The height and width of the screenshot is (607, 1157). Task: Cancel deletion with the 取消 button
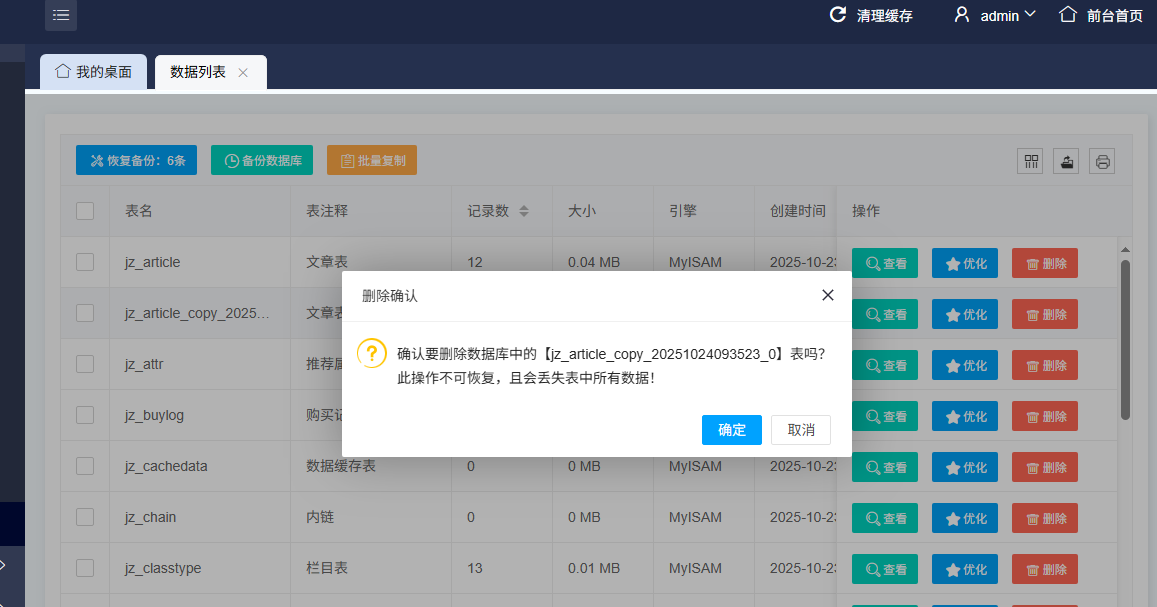click(x=801, y=430)
